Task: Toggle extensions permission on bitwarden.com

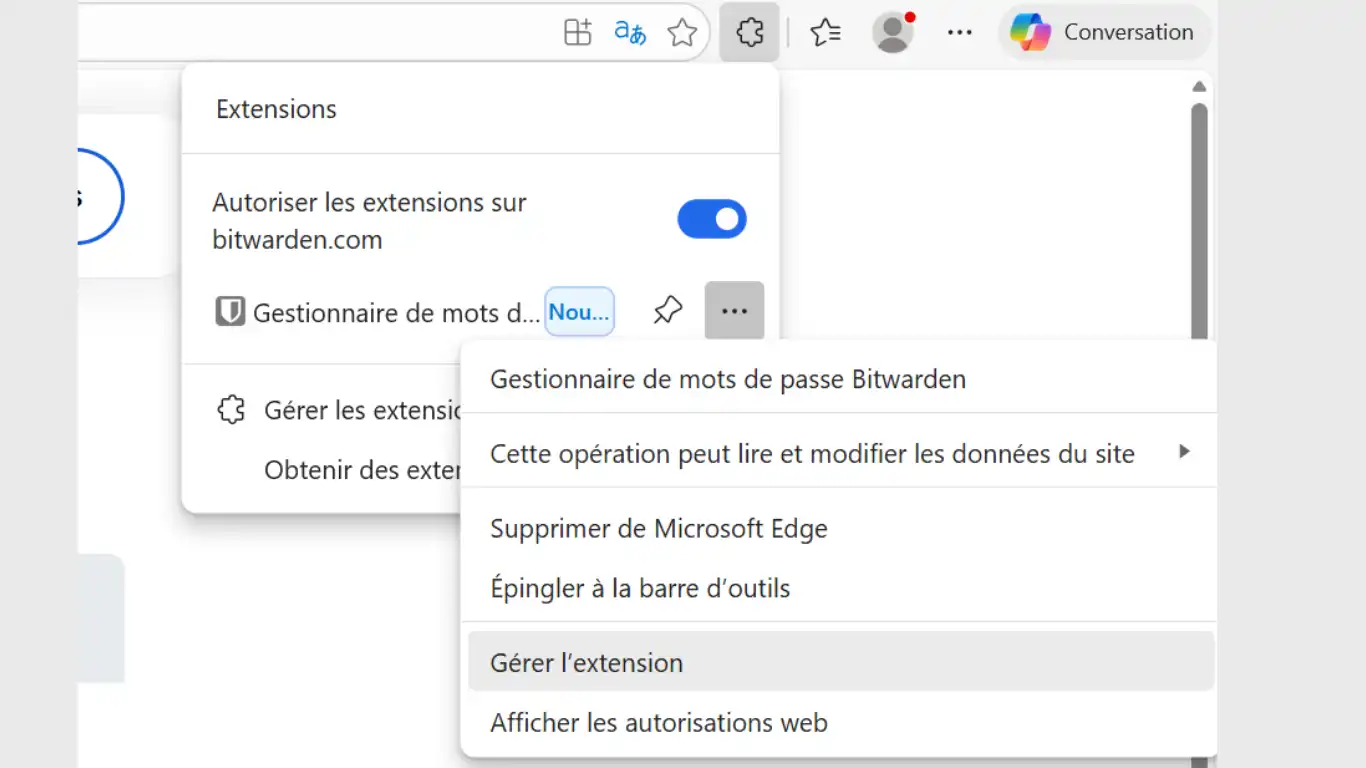Action: coord(712,219)
